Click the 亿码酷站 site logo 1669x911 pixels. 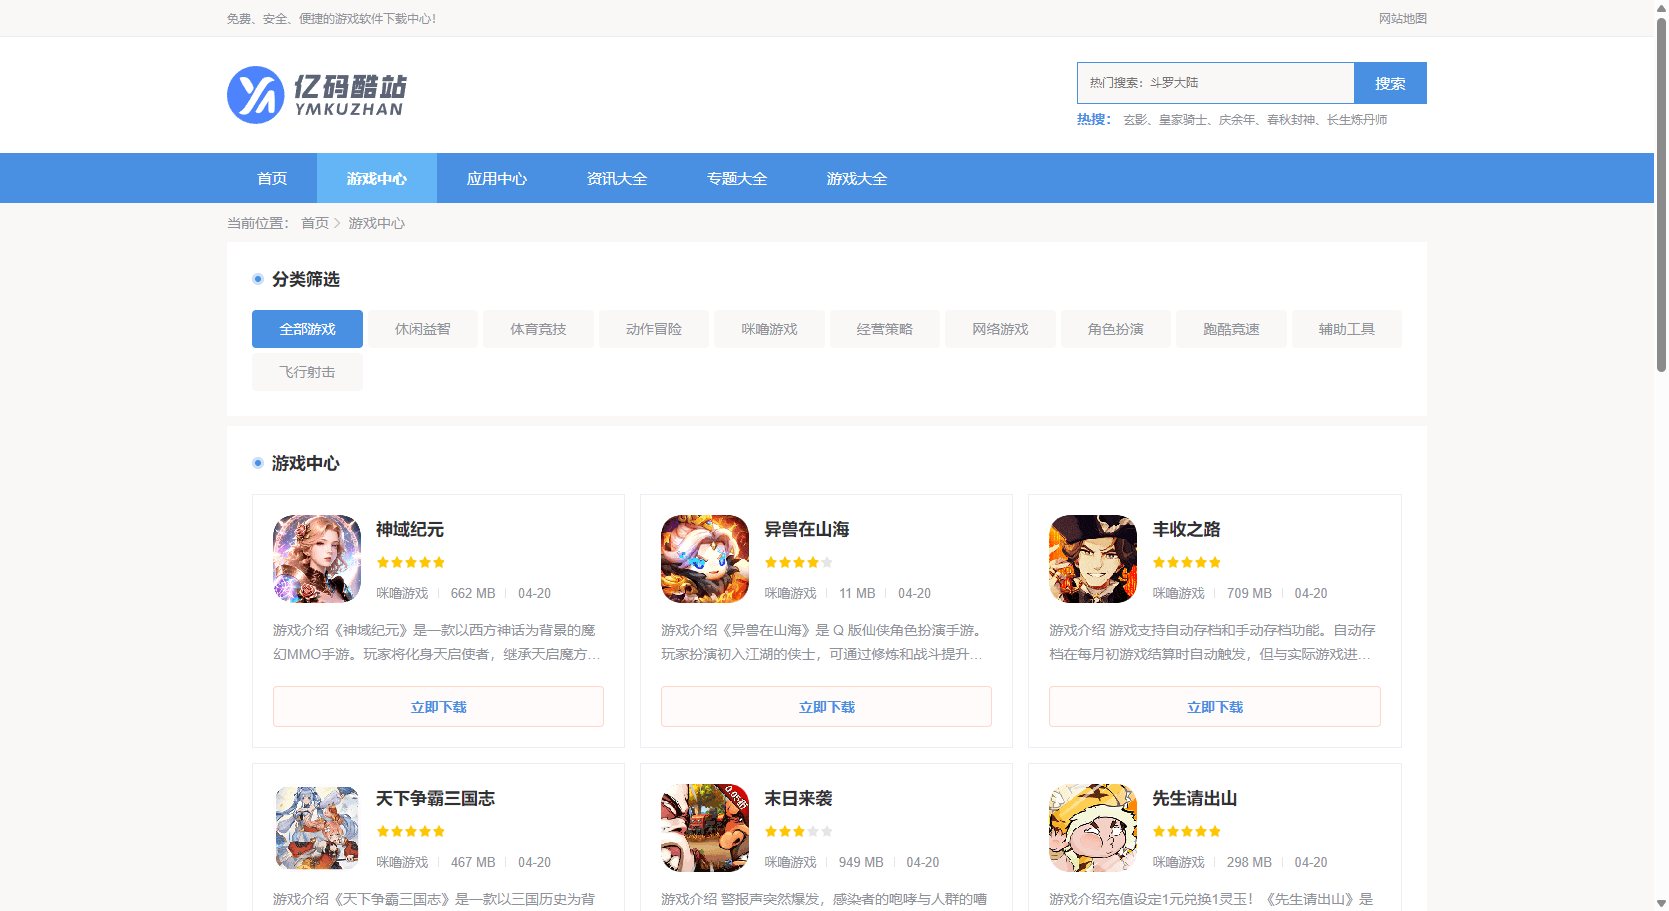point(317,95)
